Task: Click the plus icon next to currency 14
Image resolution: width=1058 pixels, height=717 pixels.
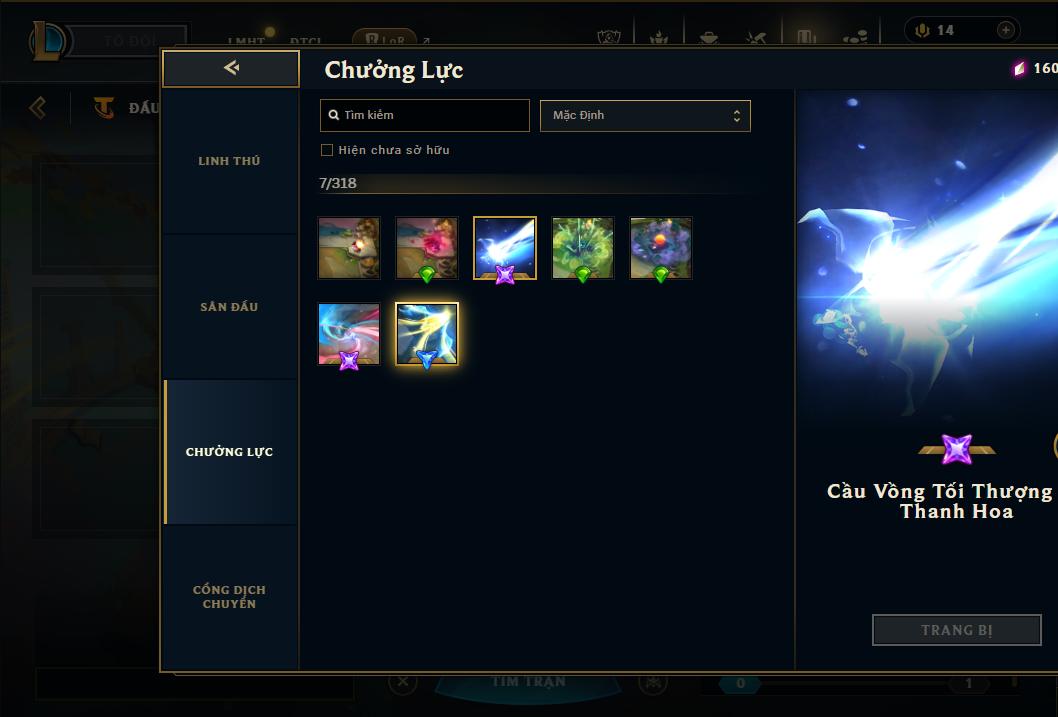Action: (1005, 30)
